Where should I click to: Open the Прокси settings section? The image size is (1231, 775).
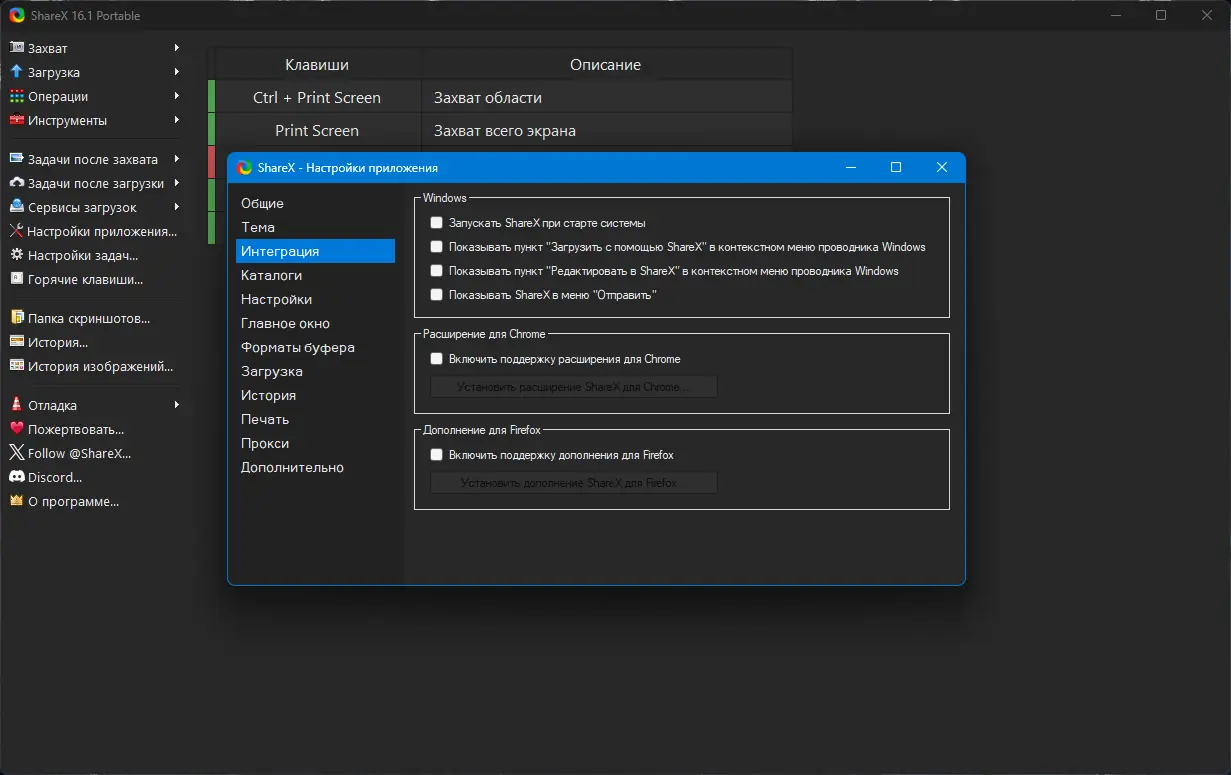[x=265, y=443]
